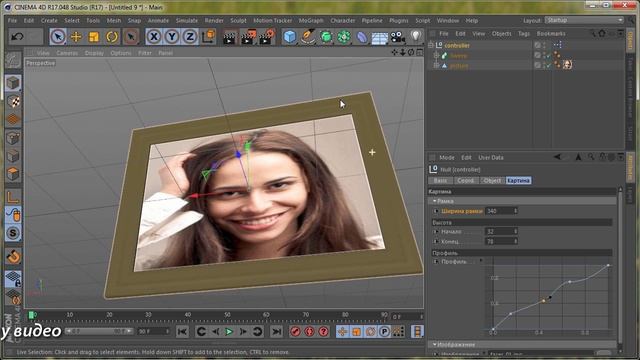The width and height of the screenshot is (640, 360).
Task: Activate the Rotate tool
Action: click(x=112, y=37)
